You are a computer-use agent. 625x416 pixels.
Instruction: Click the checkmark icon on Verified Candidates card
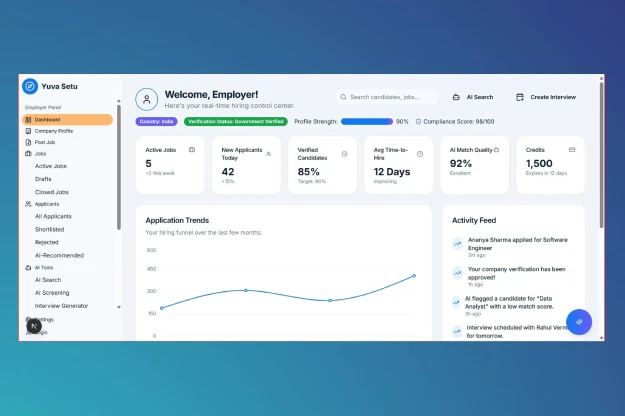(344, 154)
